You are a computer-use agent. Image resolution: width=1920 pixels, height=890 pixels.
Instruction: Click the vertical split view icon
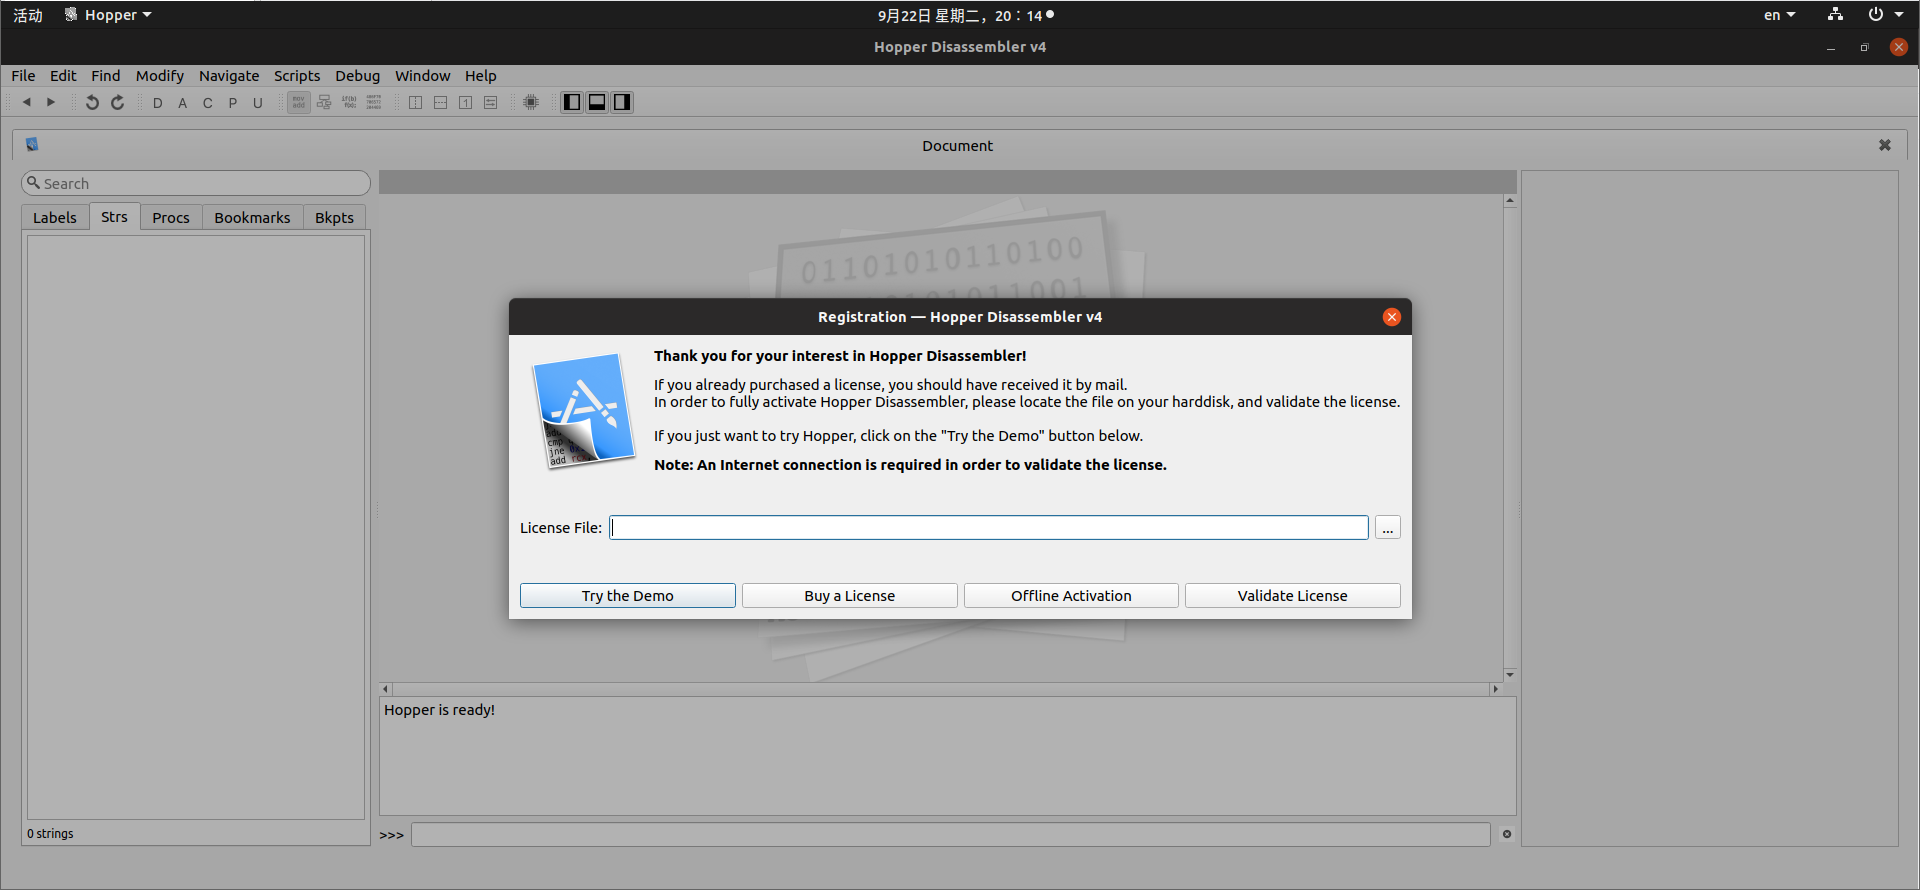click(416, 102)
